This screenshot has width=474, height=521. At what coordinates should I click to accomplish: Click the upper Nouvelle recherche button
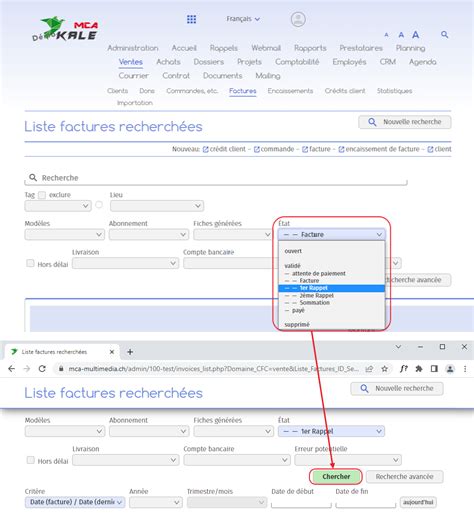(405, 122)
